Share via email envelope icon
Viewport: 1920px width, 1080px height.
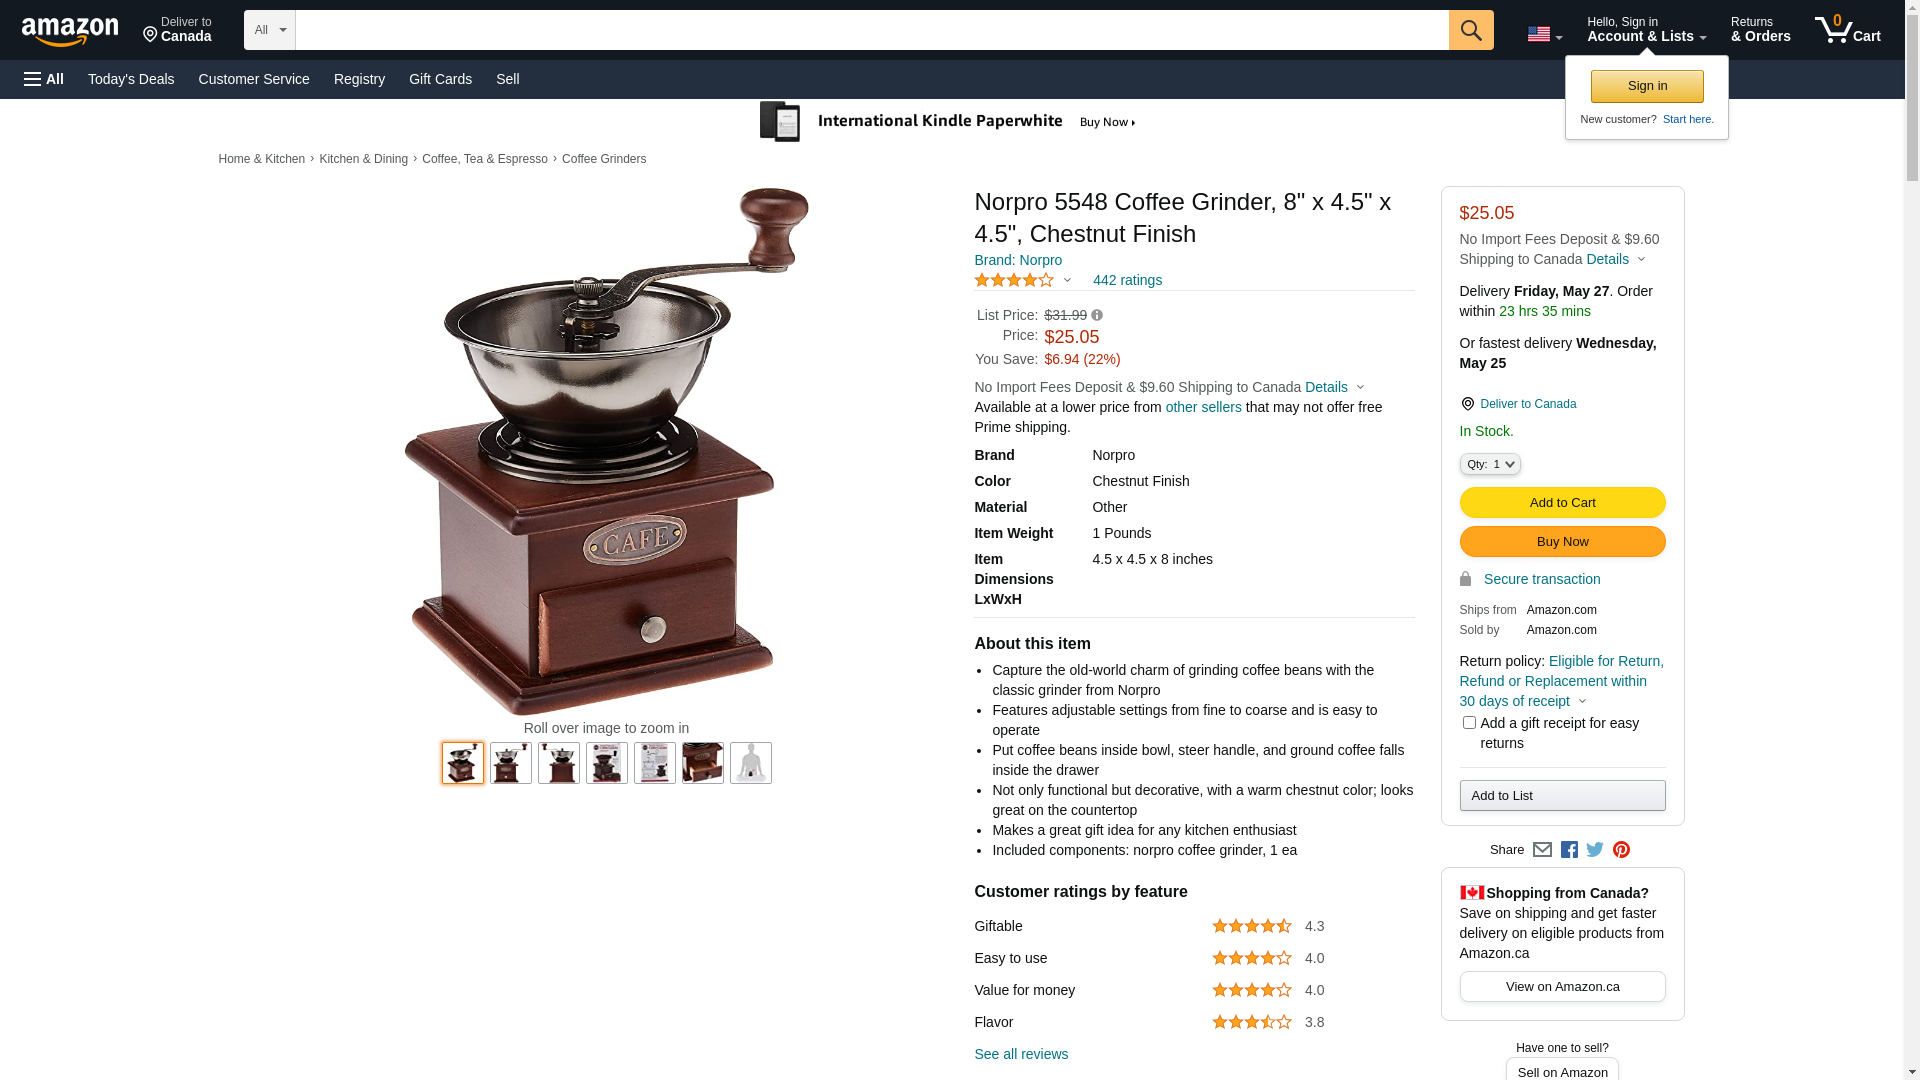[x=1542, y=850]
